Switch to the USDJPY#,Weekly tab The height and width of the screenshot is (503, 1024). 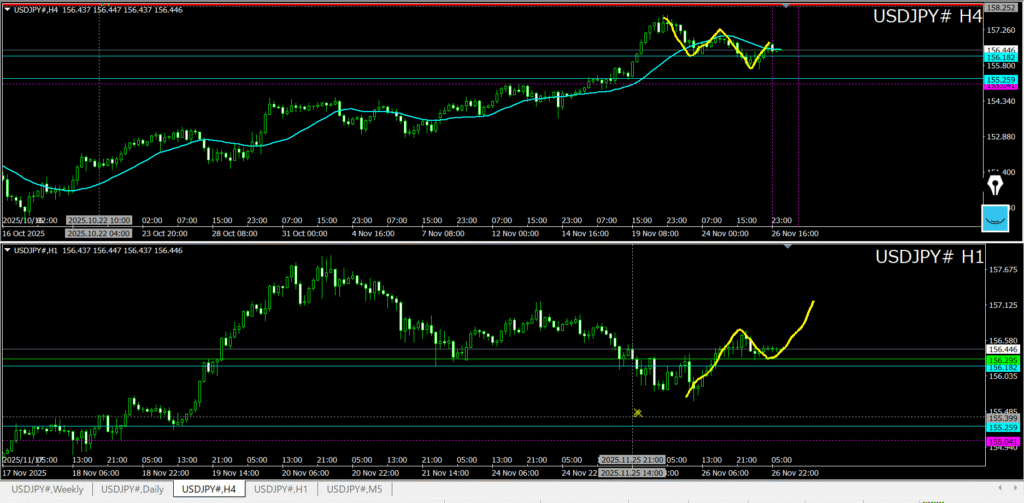click(48, 489)
